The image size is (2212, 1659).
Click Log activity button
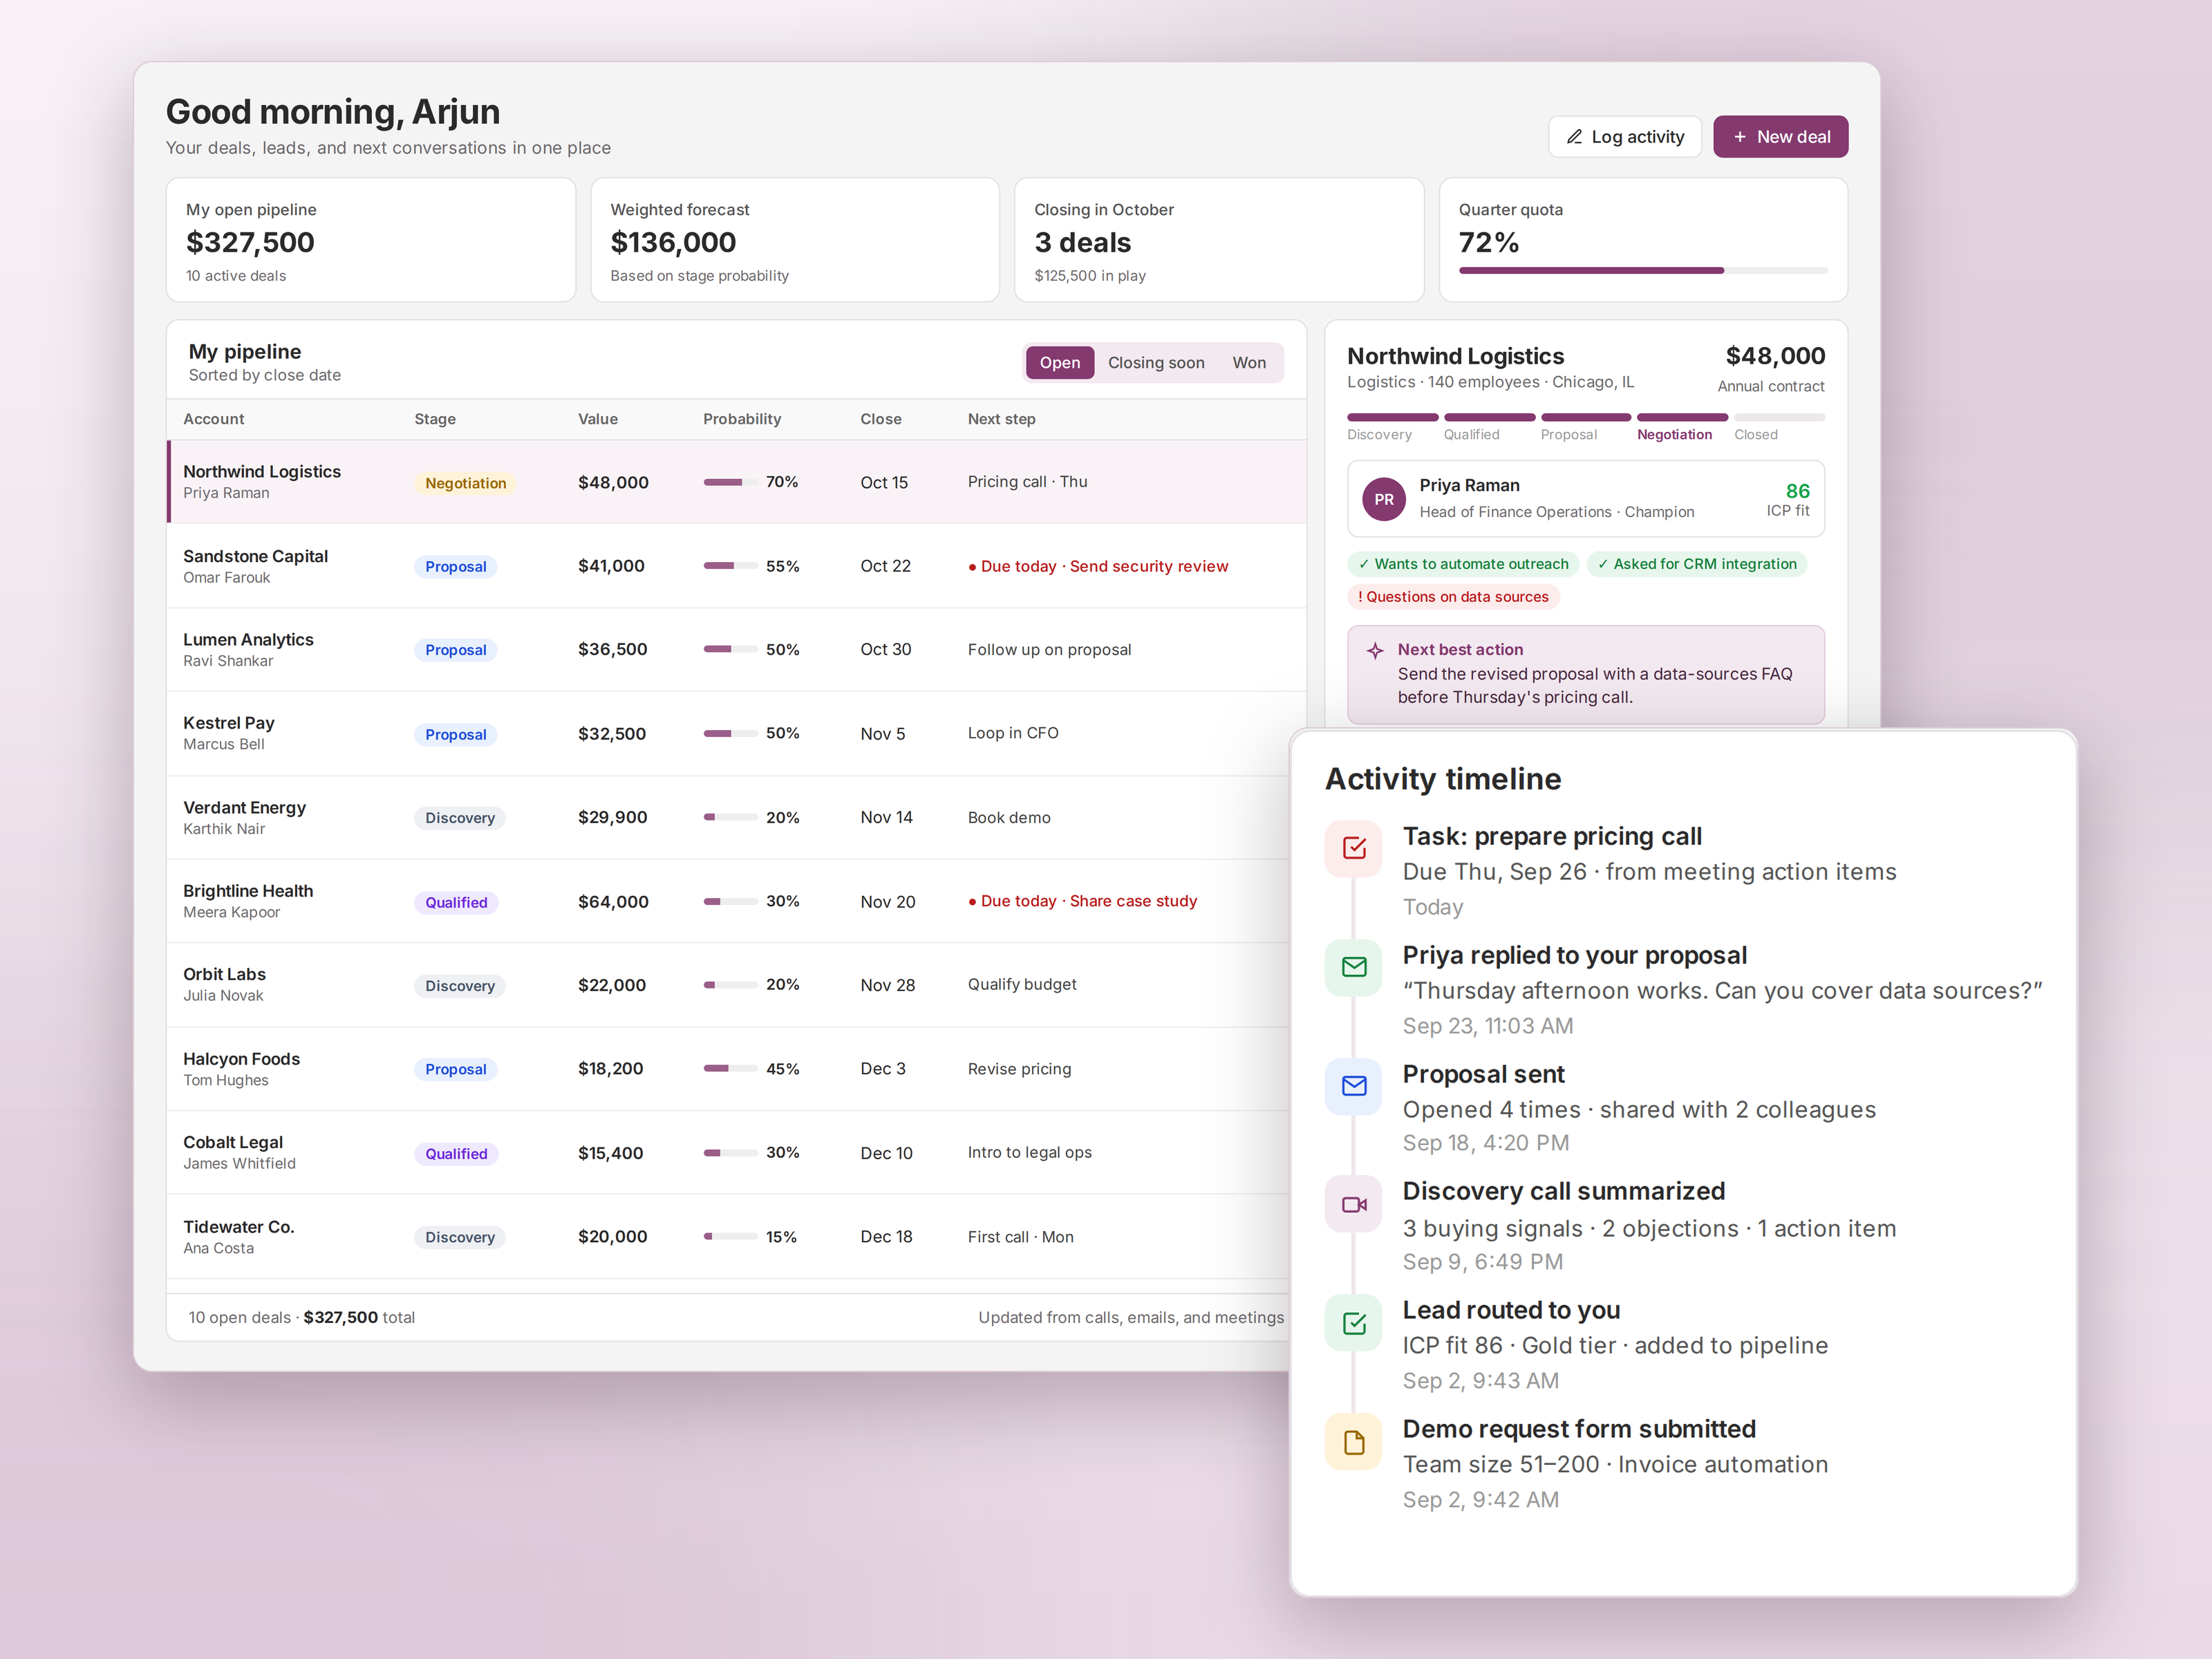(1625, 137)
